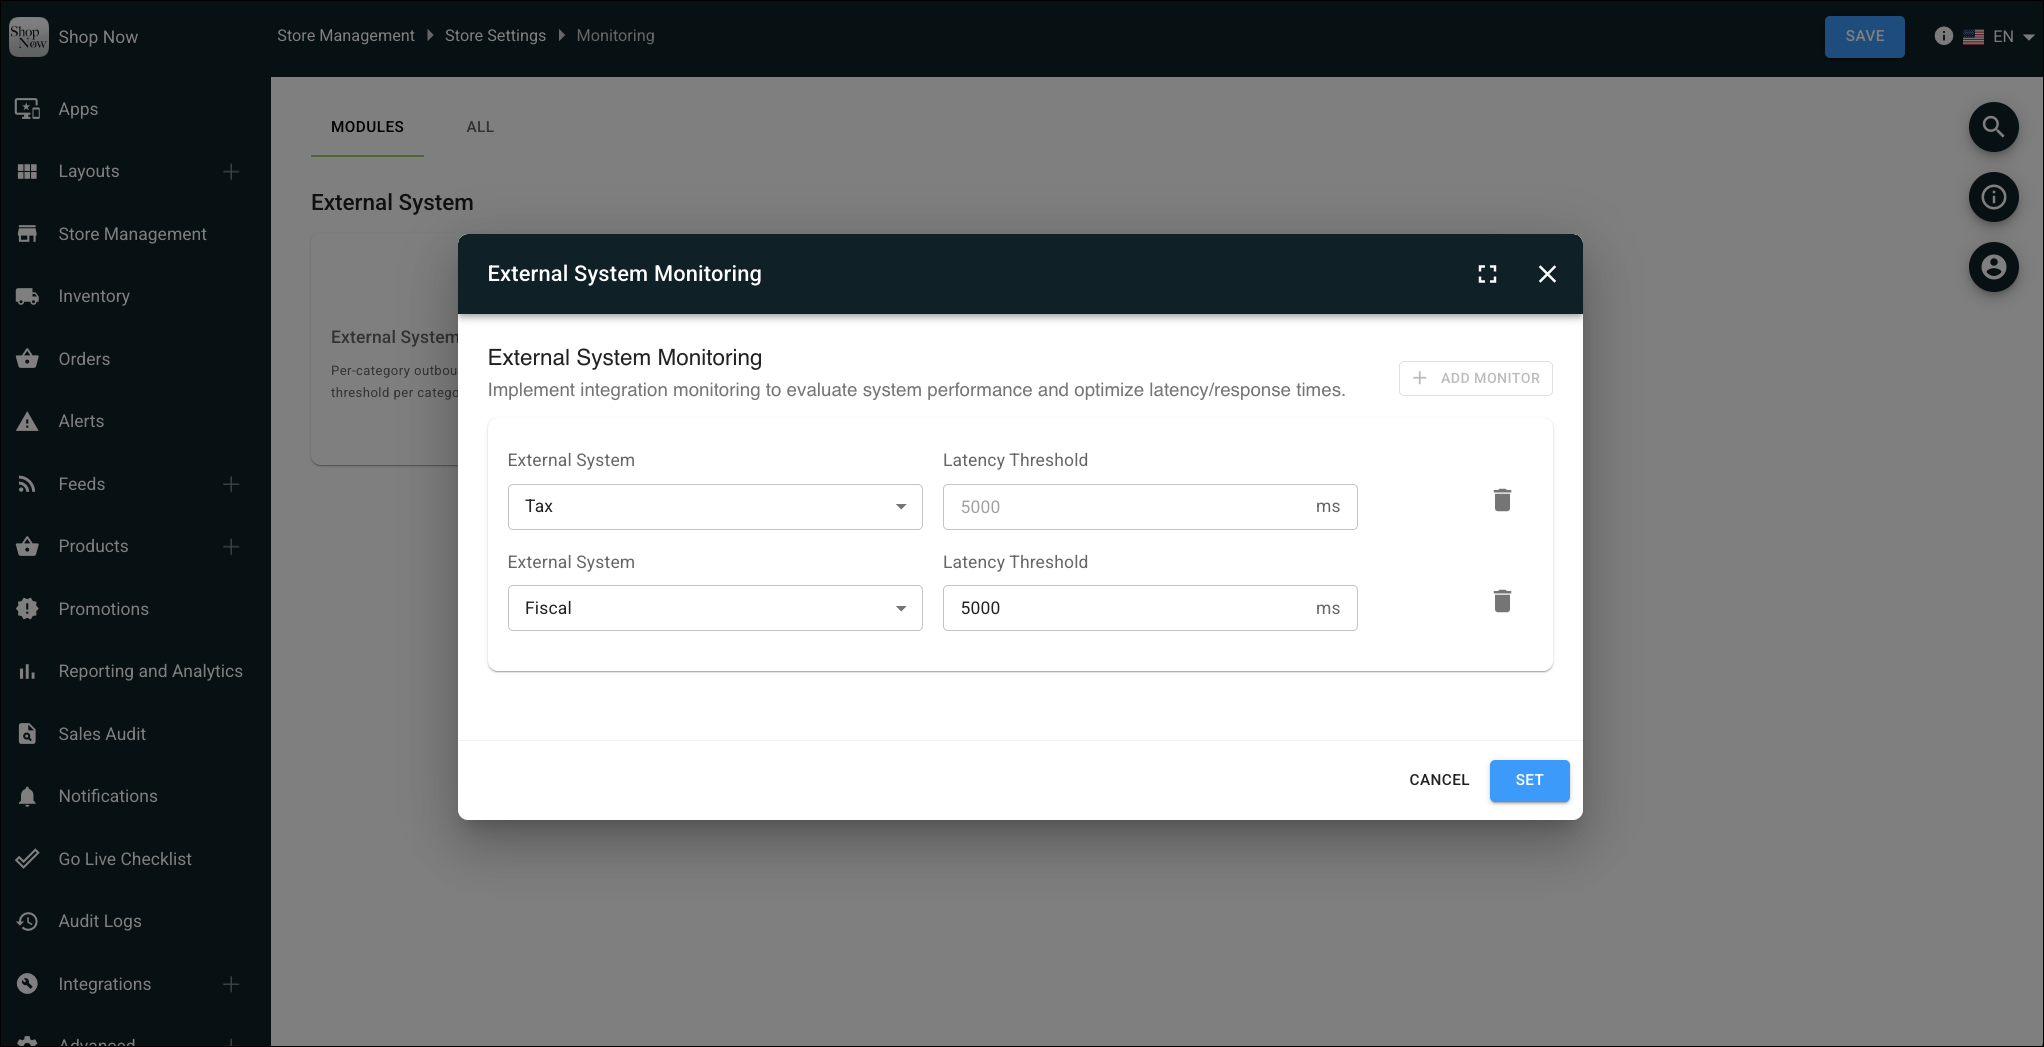Viewport: 2044px width, 1047px height.
Task: Delete the Fiscal monitor row
Action: click(1502, 601)
